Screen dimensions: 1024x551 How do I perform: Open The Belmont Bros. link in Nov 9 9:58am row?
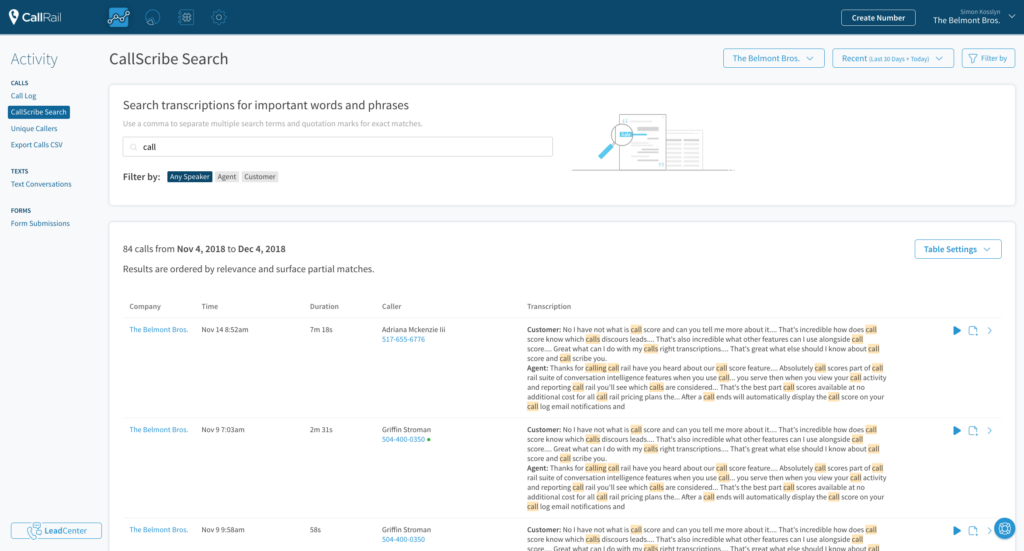[x=159, y=529]
